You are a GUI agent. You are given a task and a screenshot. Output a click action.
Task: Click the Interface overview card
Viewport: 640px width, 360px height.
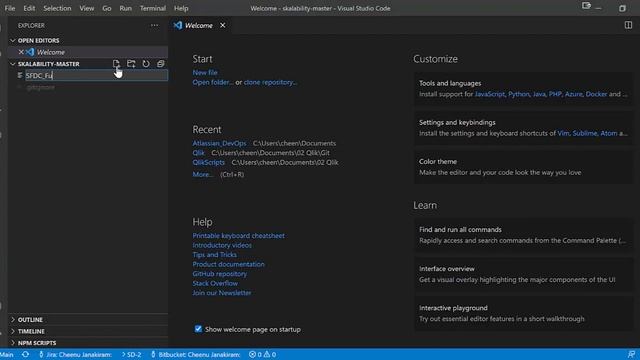point(523,274)
